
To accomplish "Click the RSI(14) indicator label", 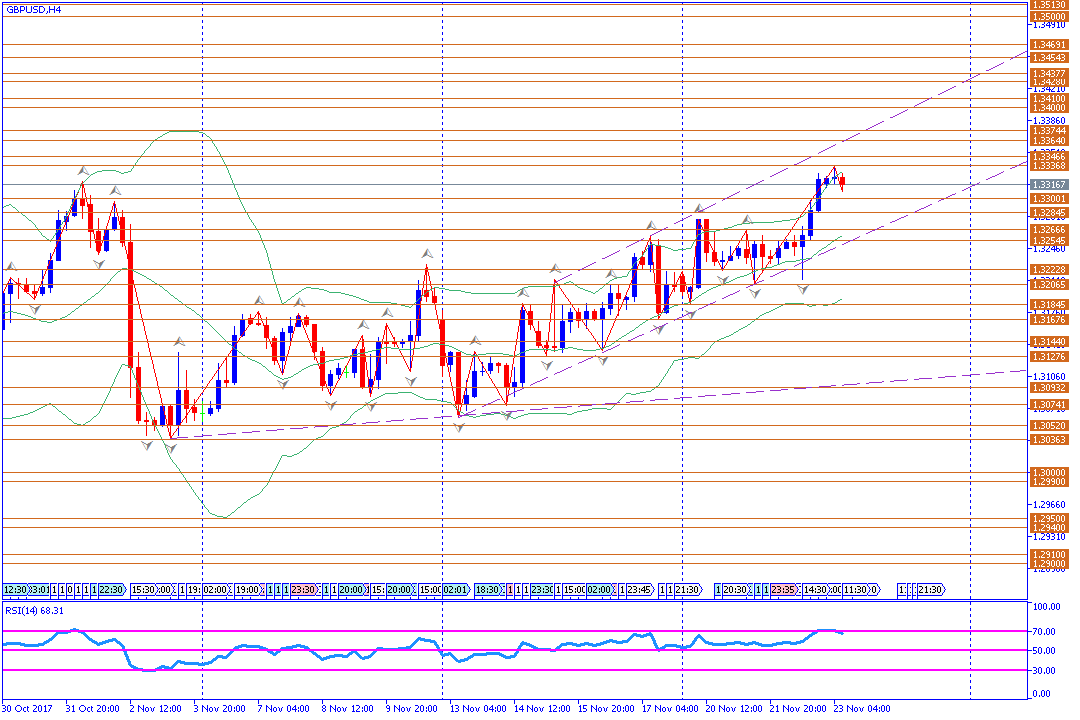I will tap(35, 610).
